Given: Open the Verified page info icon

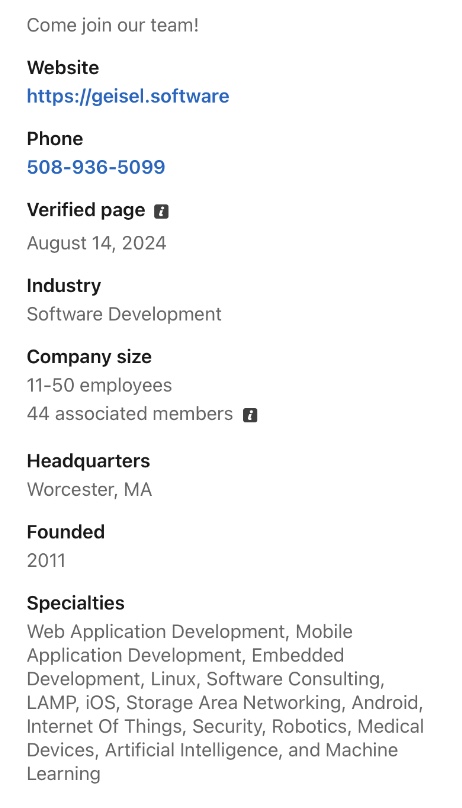Looking at the screenshot, I should pyautogui.click(x=161, y=211).
